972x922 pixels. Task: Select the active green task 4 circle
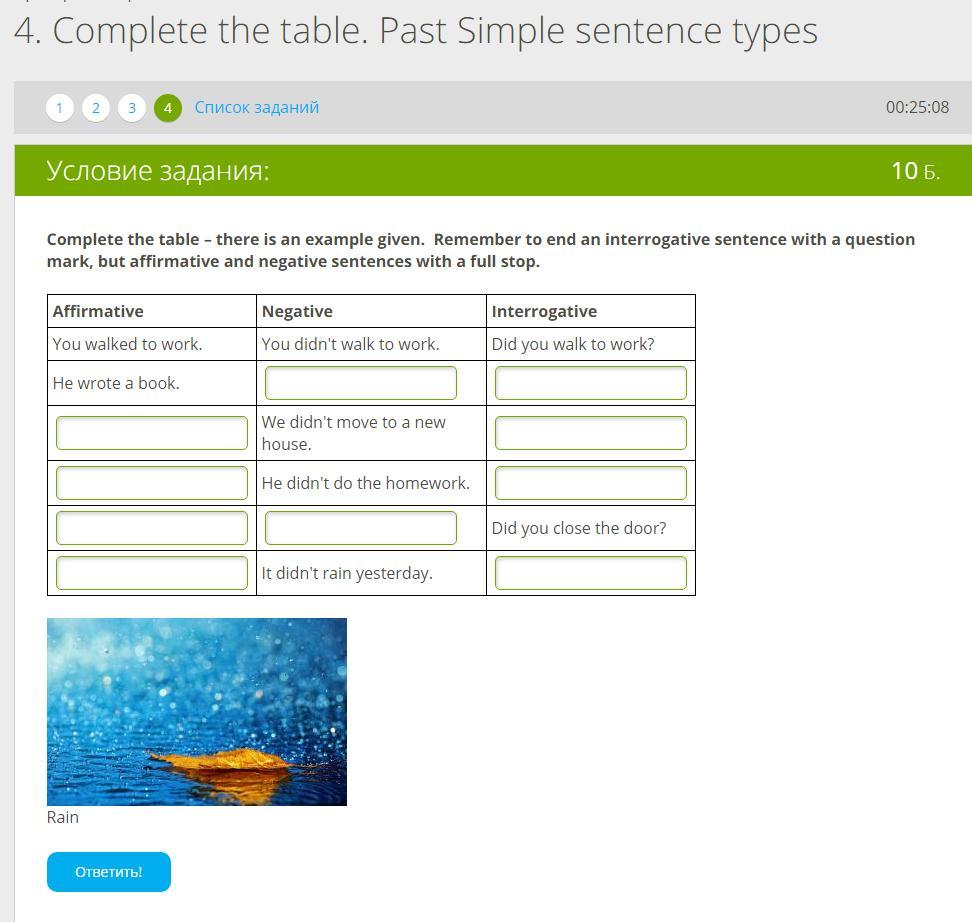[x=168, y=108]
